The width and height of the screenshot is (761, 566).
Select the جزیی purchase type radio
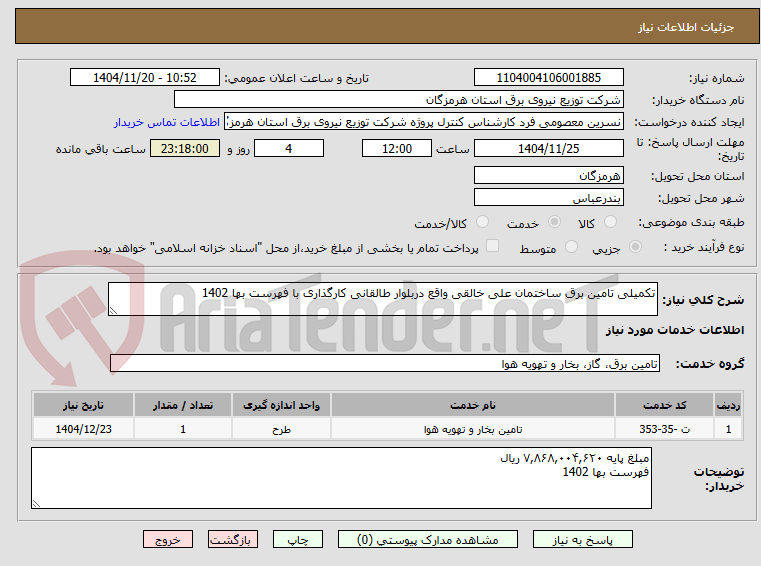635,247
